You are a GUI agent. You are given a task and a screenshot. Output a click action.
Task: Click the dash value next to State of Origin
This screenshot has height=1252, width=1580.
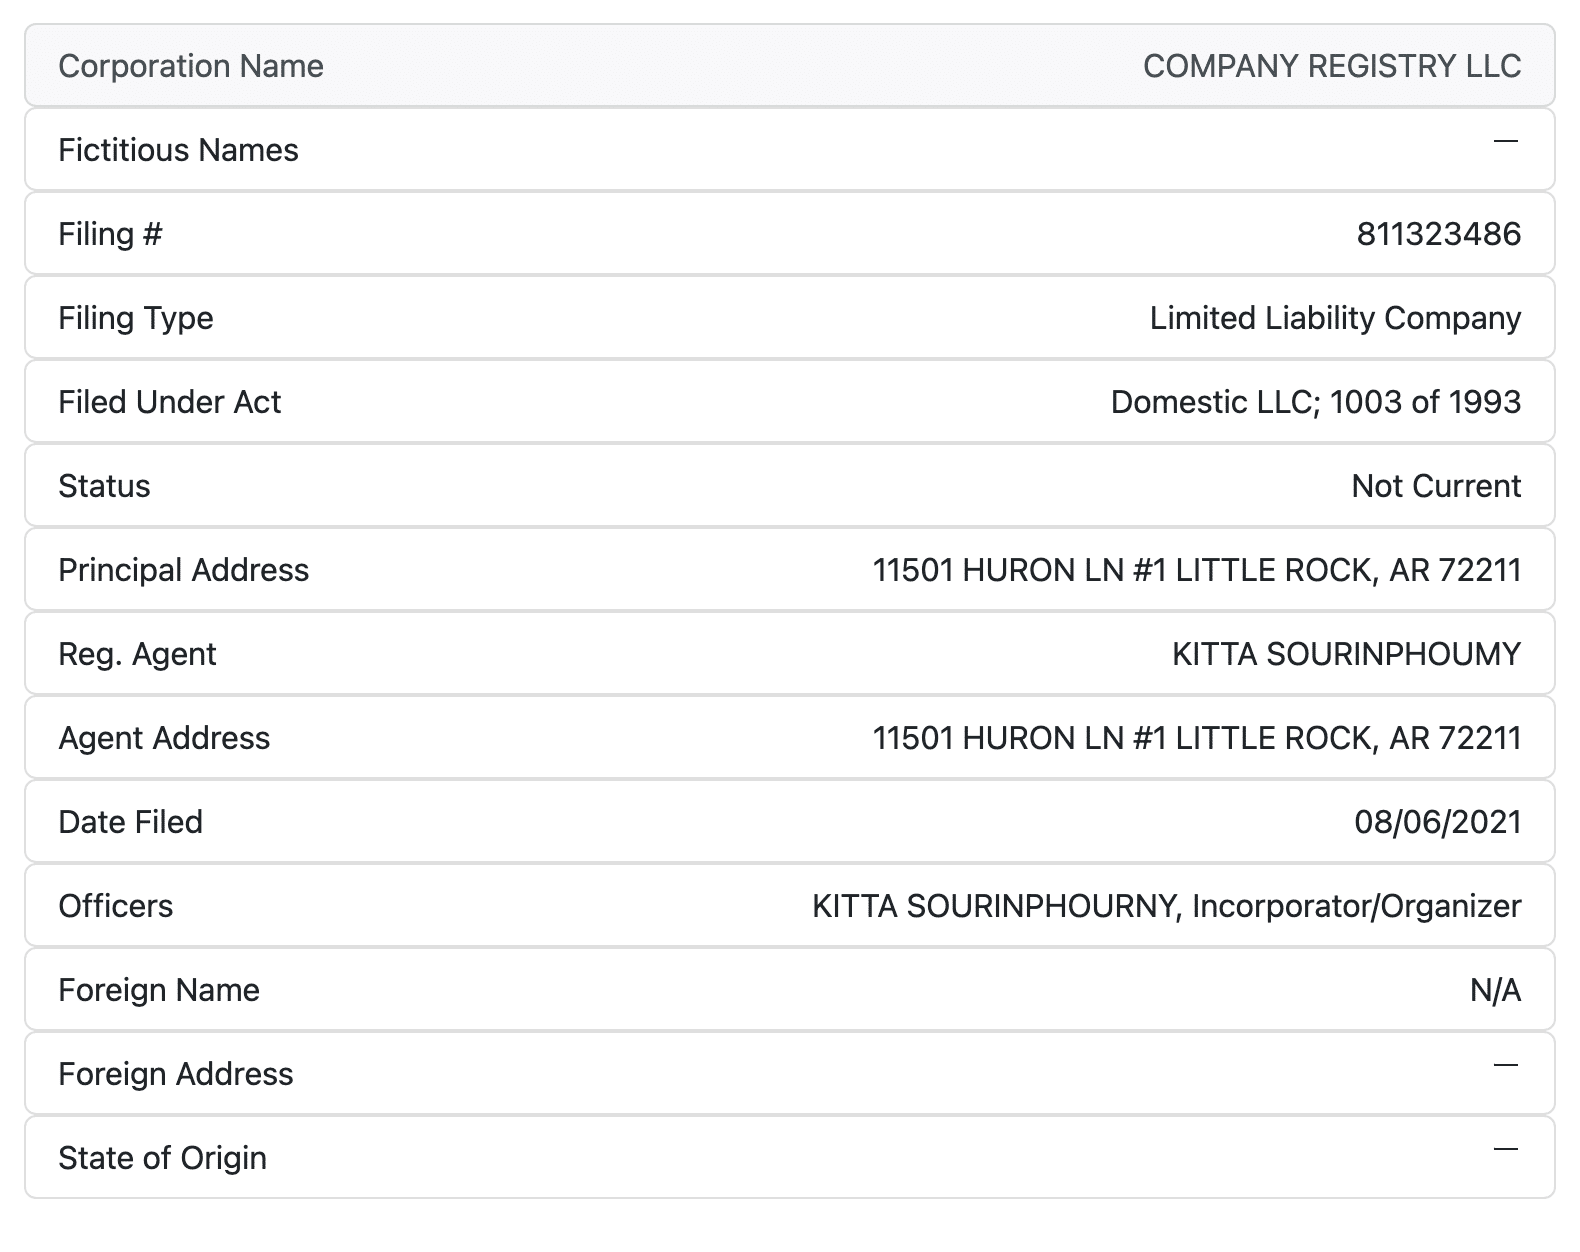click(x=1506, y=1150)
